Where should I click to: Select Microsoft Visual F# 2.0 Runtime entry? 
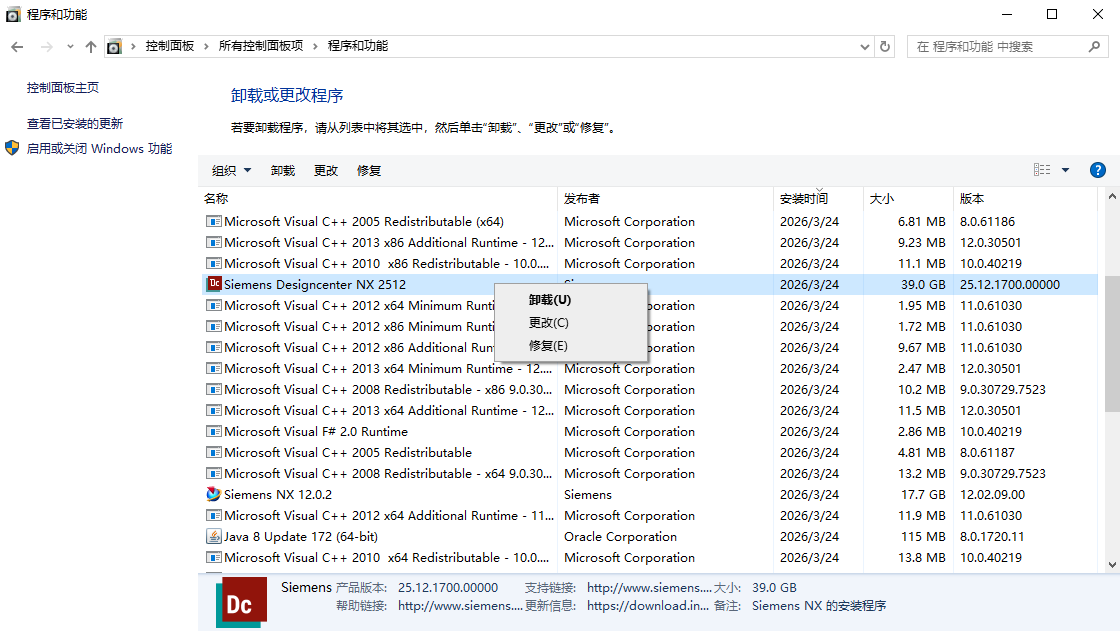click(x=316, y=432)
